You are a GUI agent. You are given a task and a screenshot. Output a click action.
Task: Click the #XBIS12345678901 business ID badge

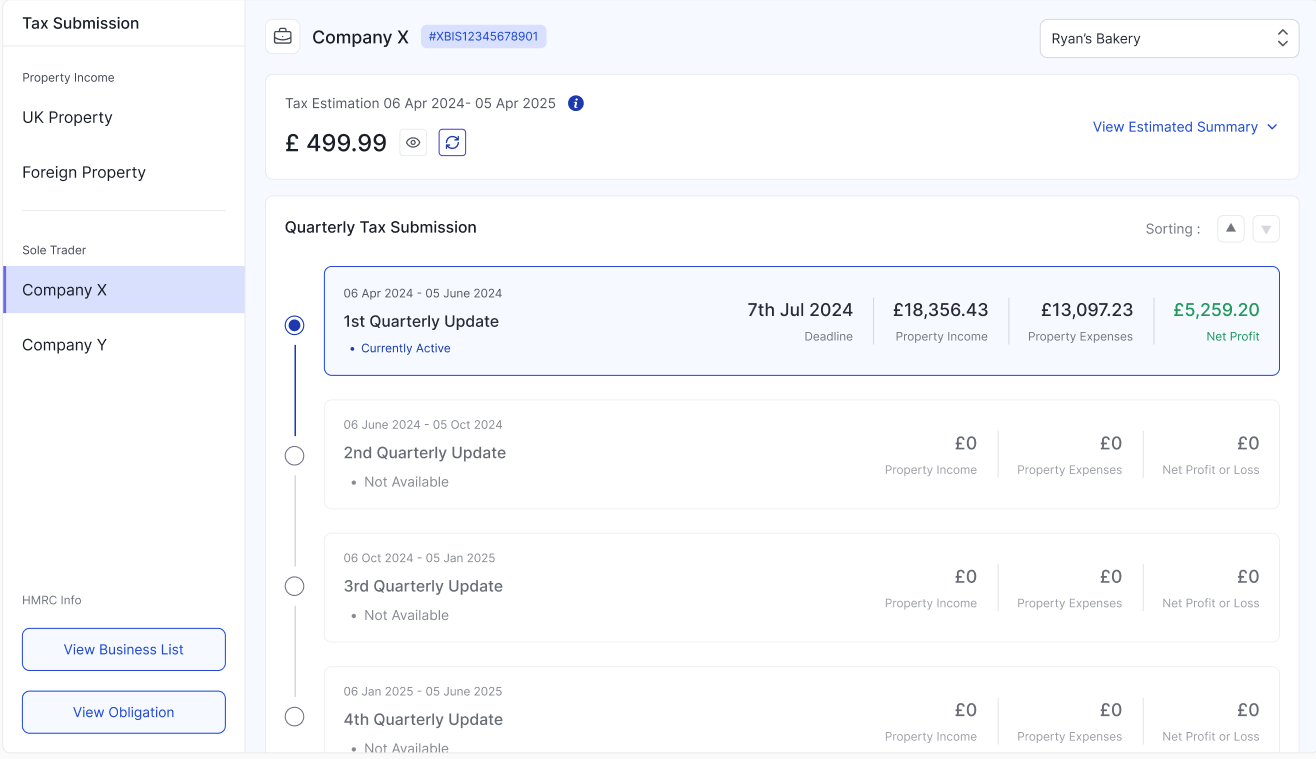[483, 37]
